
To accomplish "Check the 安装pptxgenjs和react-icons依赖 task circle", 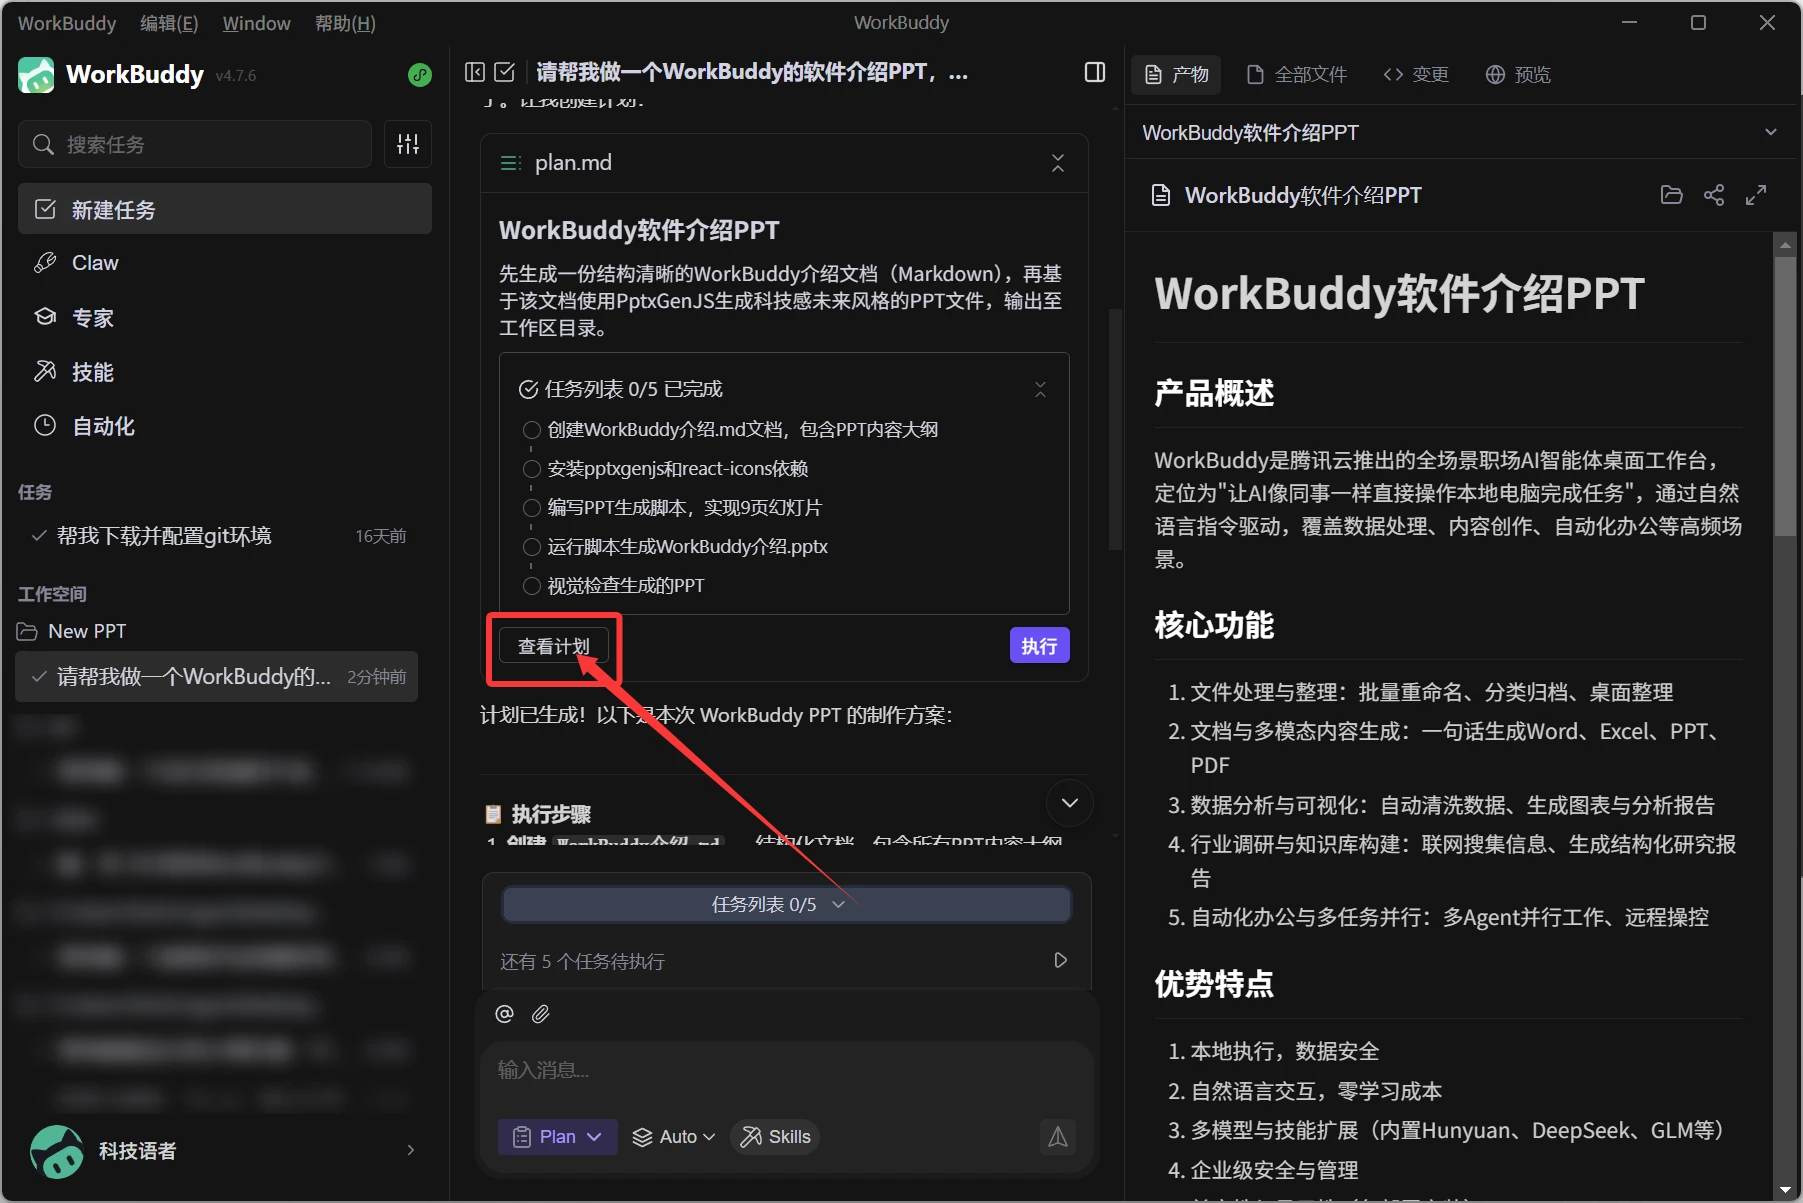I will click(x=532, y=469).
